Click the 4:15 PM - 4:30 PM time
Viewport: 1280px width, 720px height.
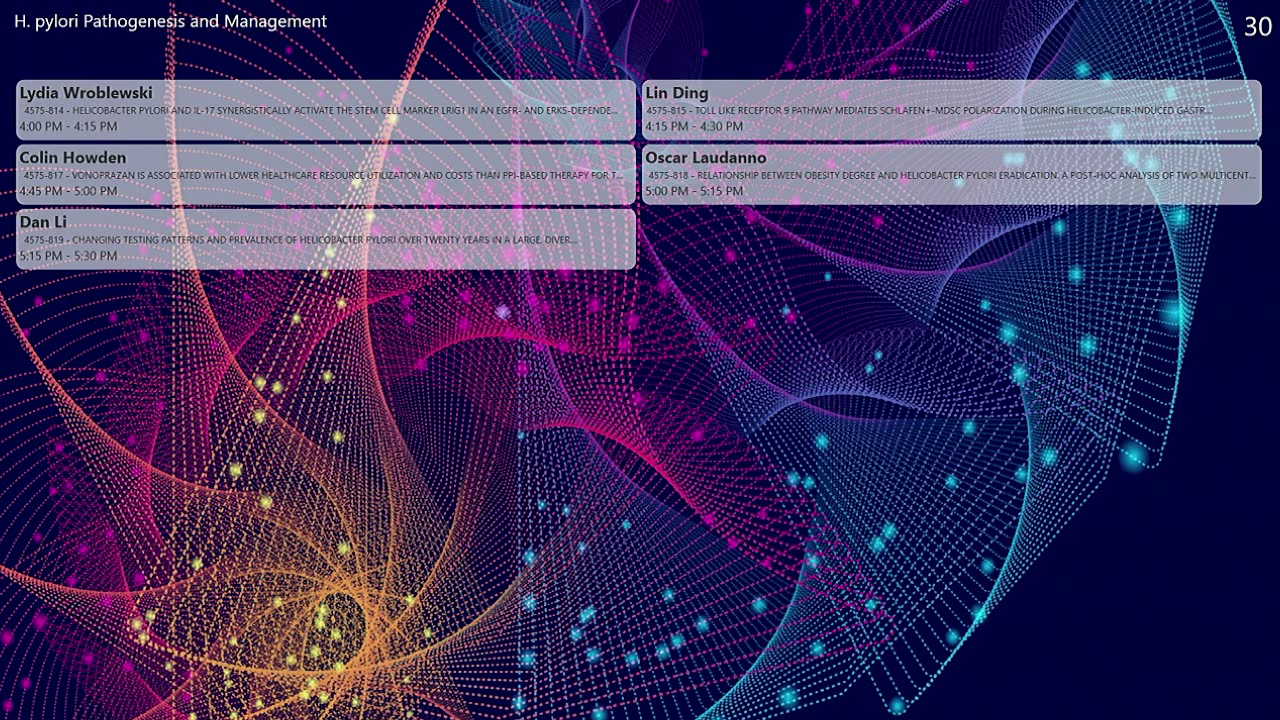click(694, 127)
